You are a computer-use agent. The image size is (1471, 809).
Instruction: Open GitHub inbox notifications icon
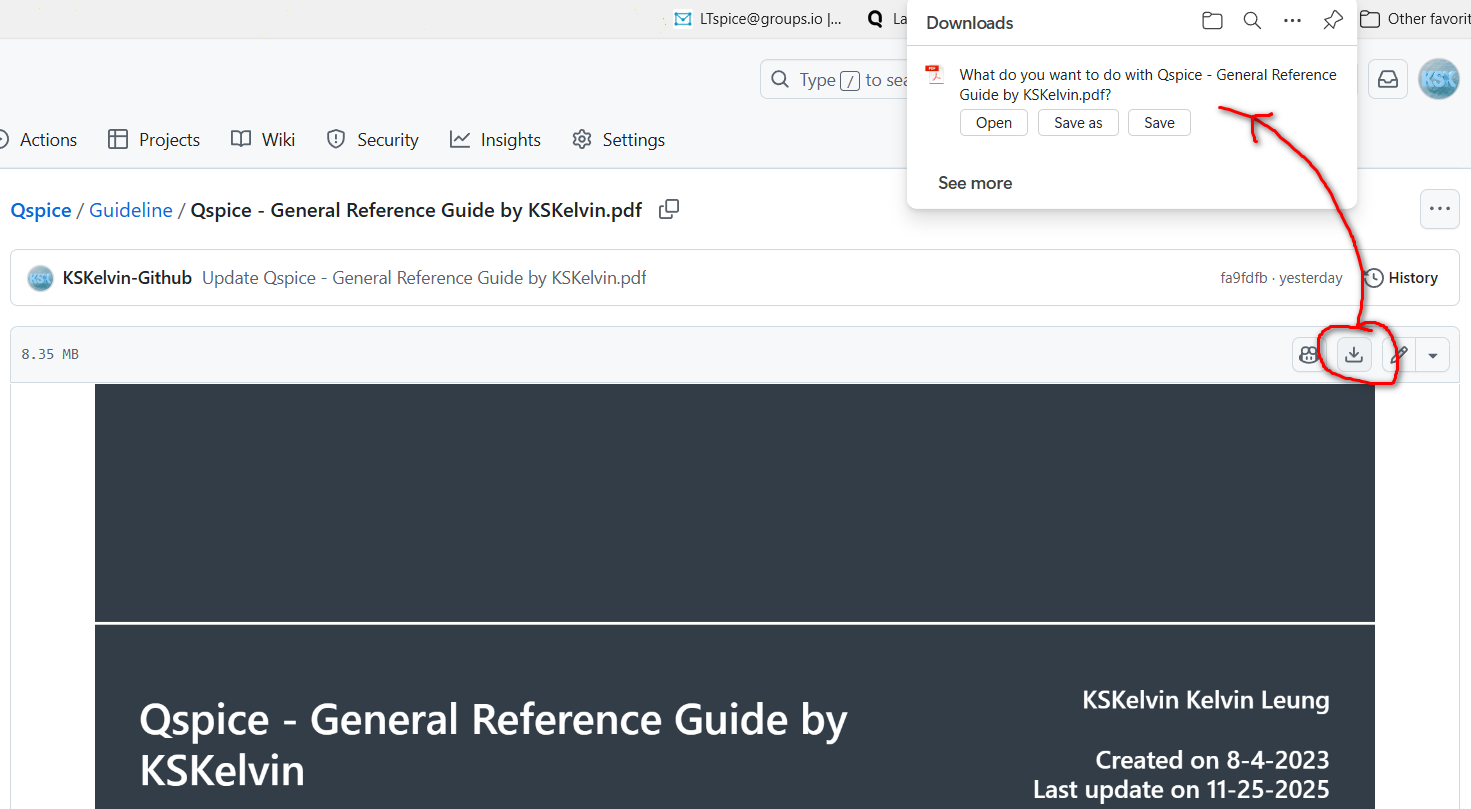pos(1388,80)
